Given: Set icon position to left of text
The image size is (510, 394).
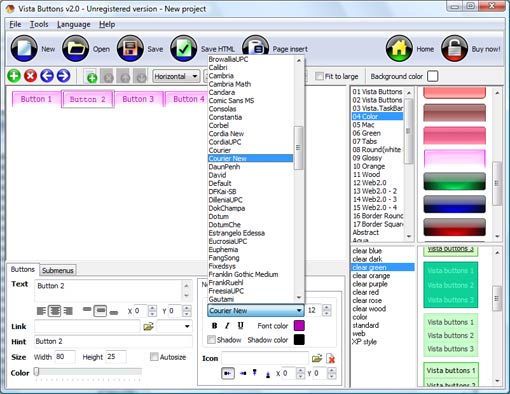Looking at the screenshot, I should (x=228, y=373).
